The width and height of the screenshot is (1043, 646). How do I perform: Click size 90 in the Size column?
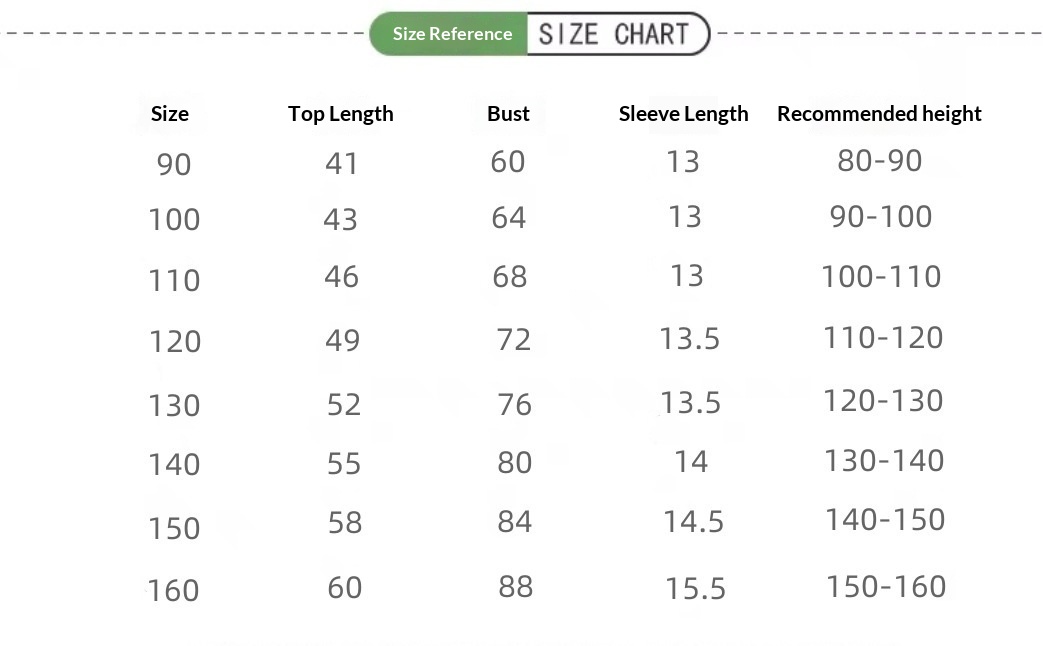(174, 164)
